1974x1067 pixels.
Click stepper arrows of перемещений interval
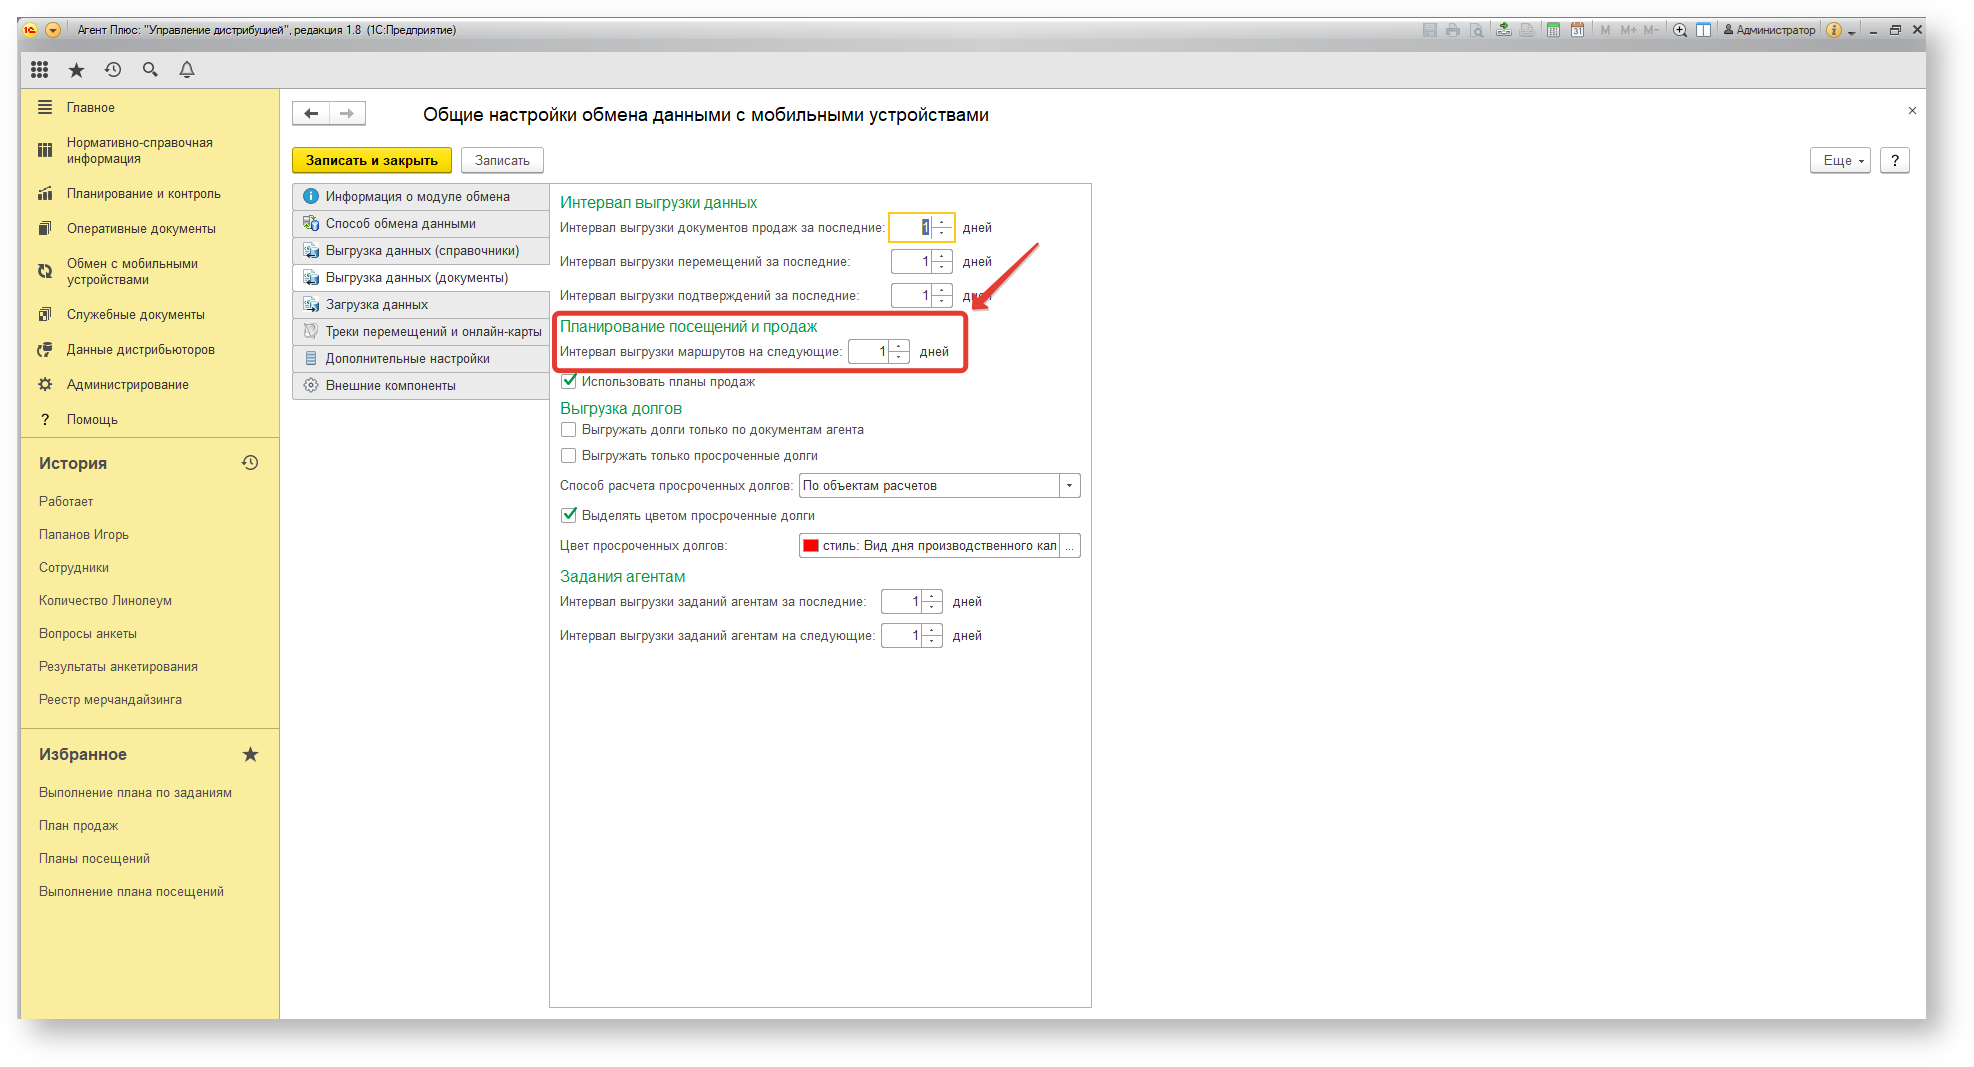coord(942,262)
